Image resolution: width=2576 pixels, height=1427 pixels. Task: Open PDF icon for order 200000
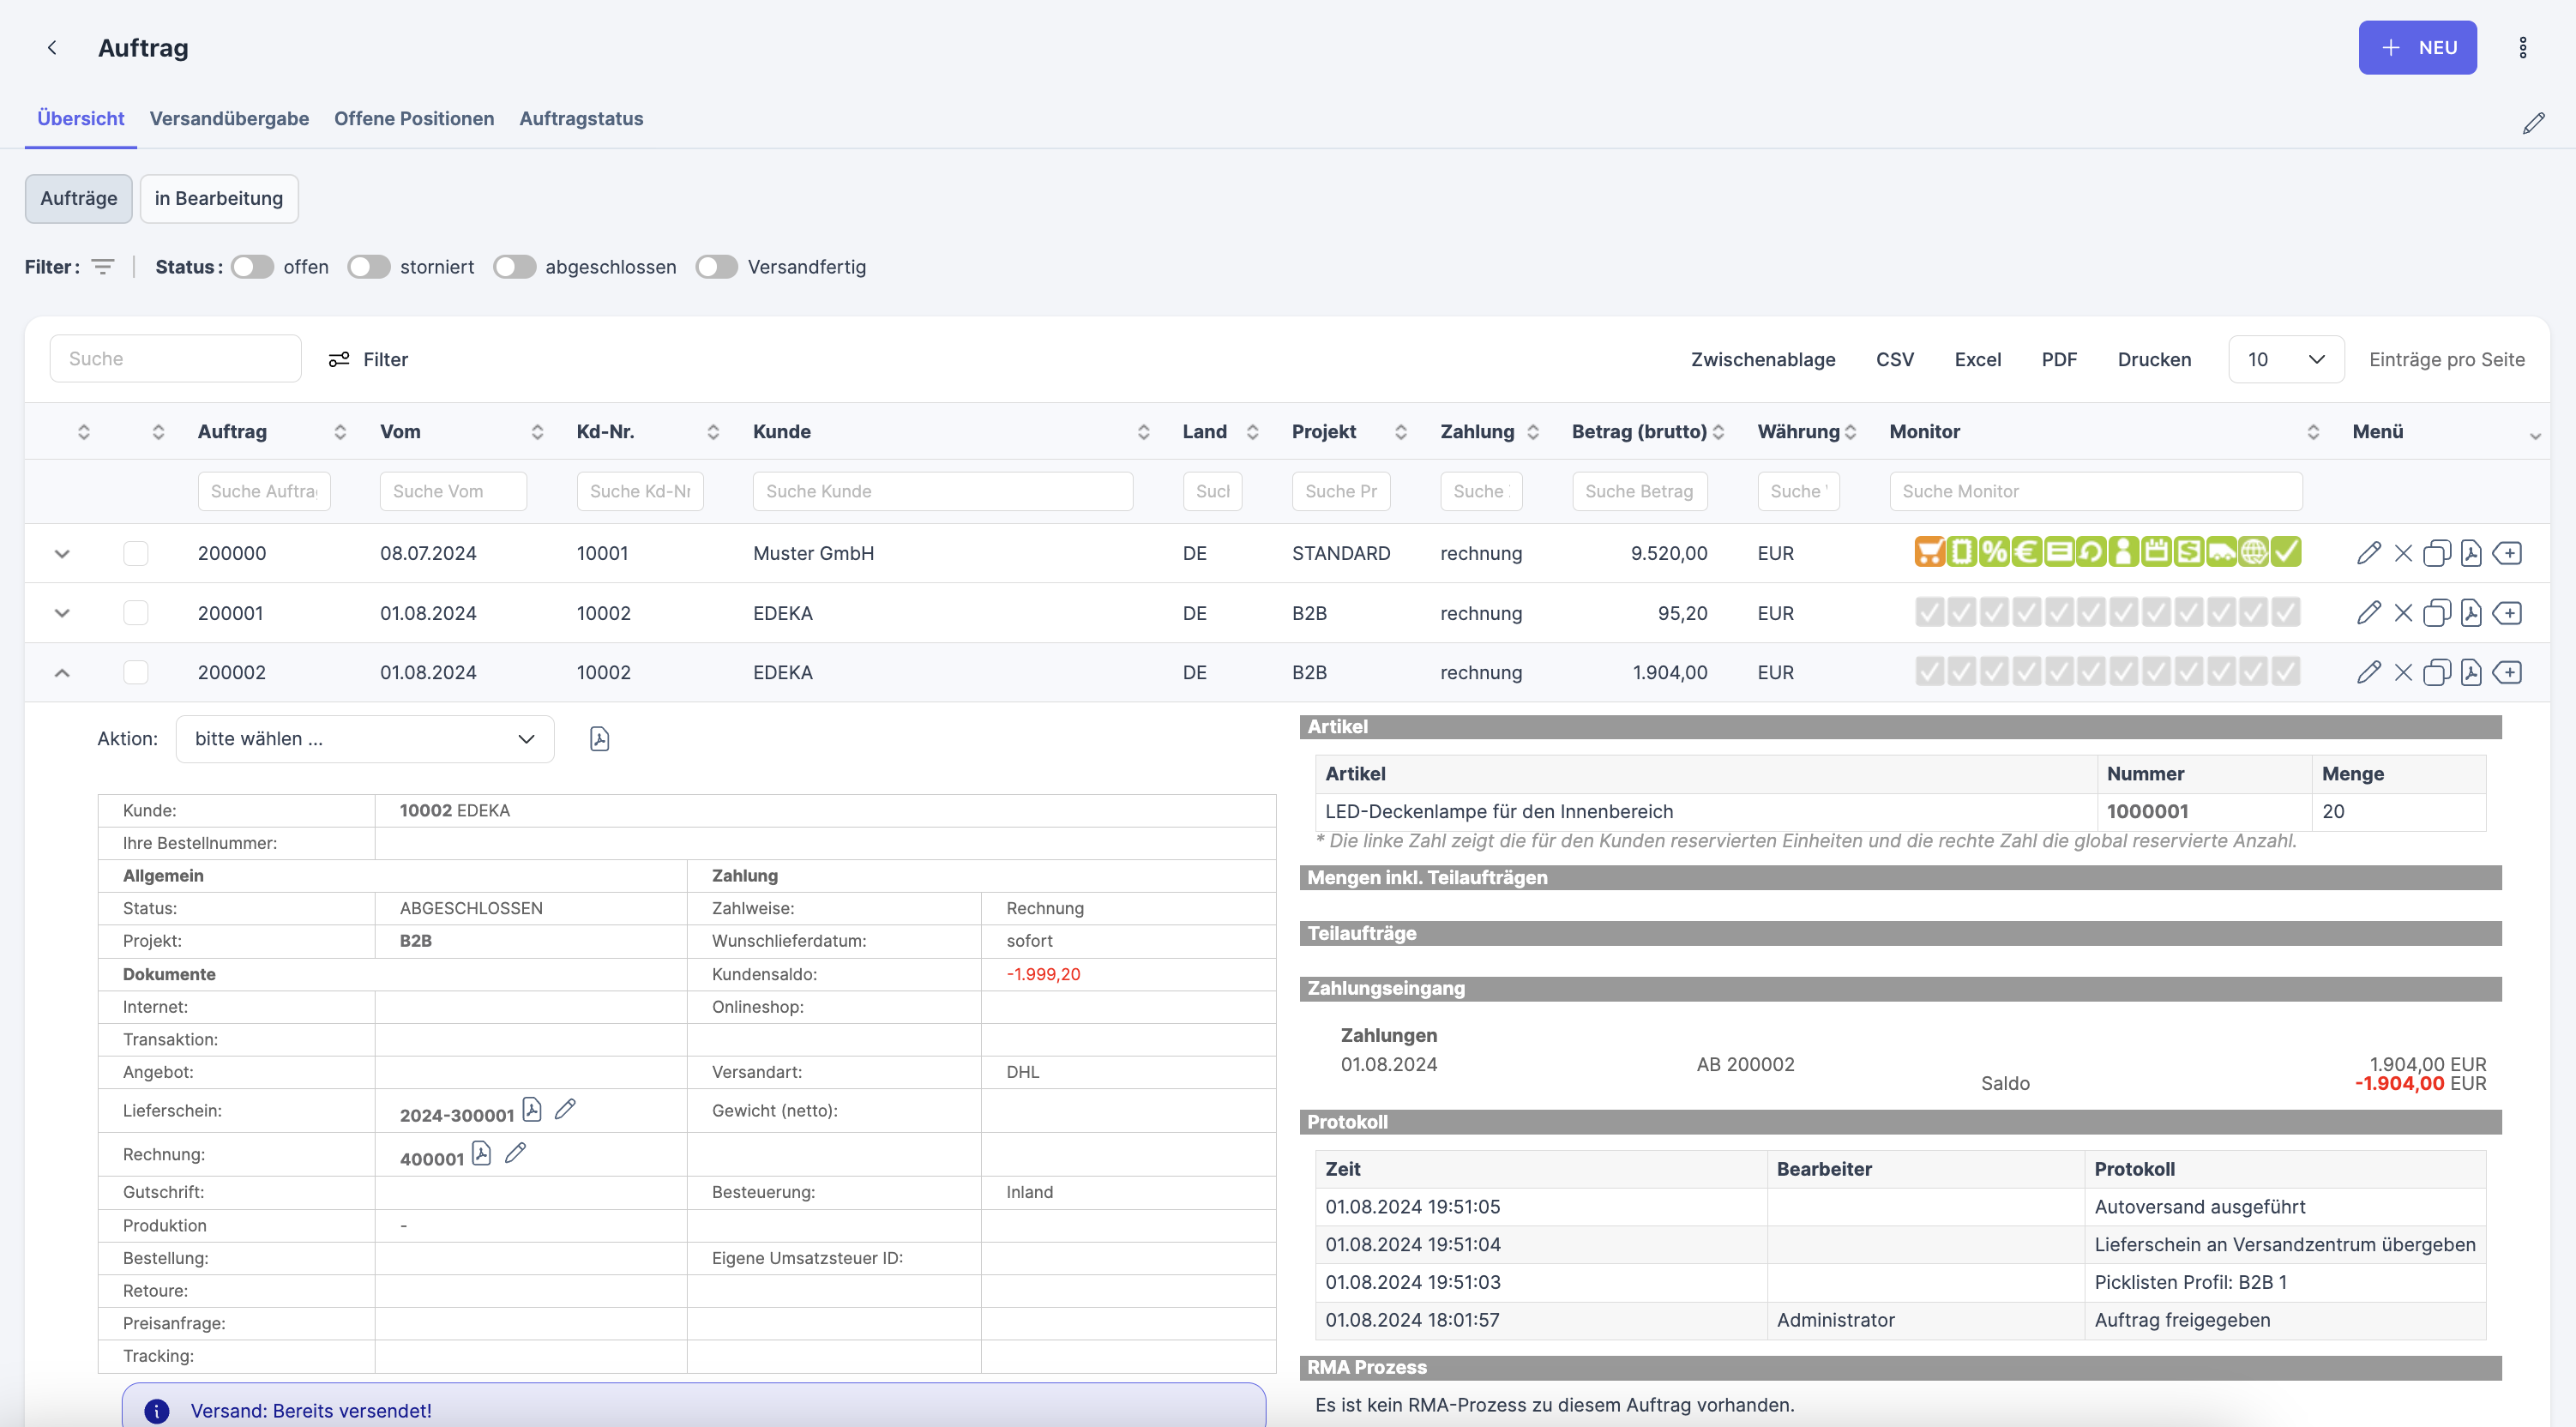(x=2471, y=553)
